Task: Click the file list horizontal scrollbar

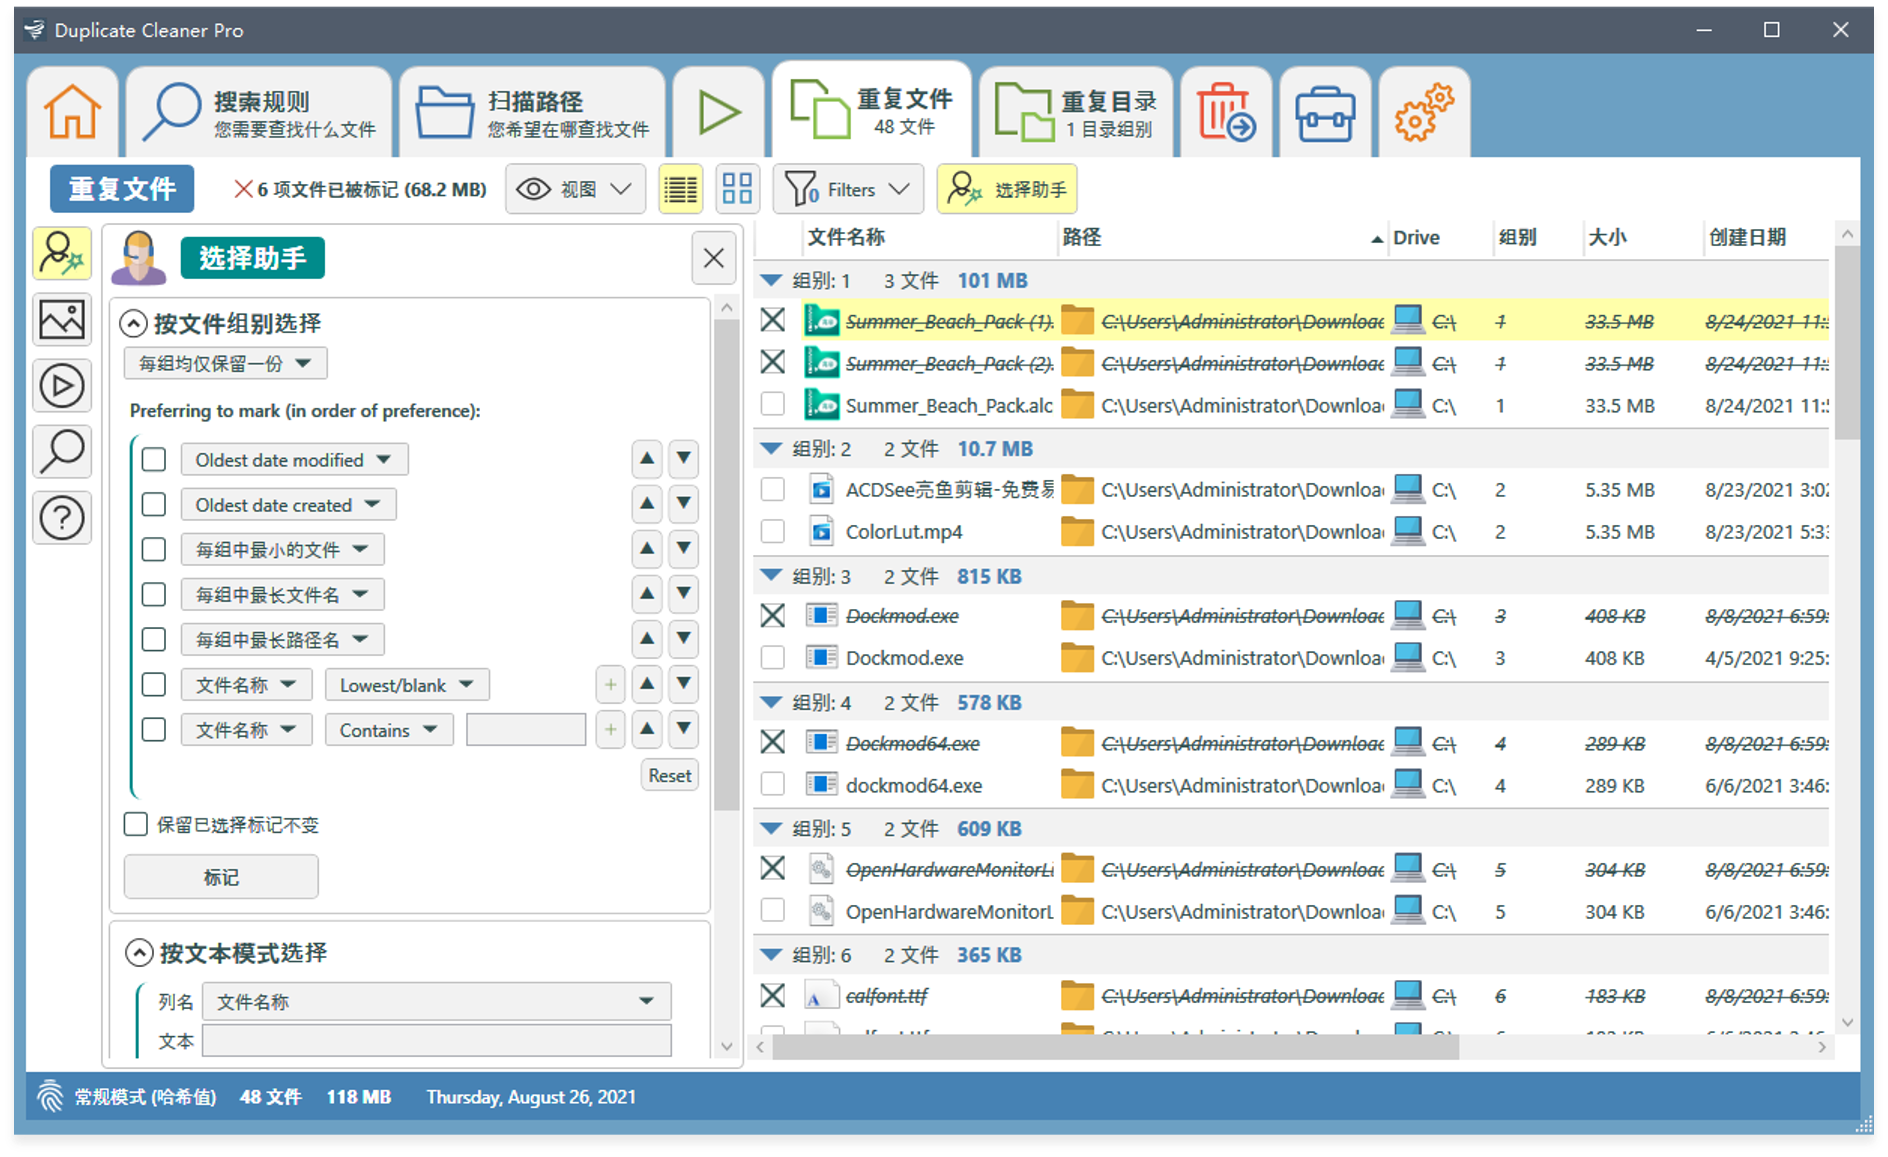Action: (x=1115, y=1047)
